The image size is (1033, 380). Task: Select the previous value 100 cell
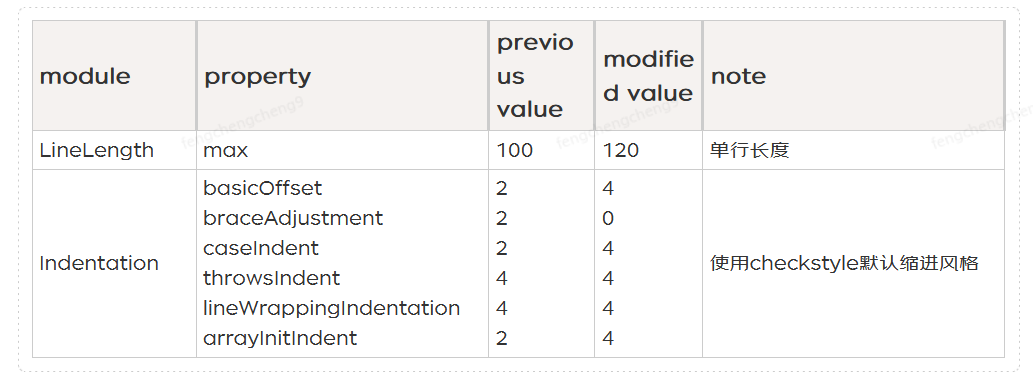pyautogui.click(x=542, y=150)
